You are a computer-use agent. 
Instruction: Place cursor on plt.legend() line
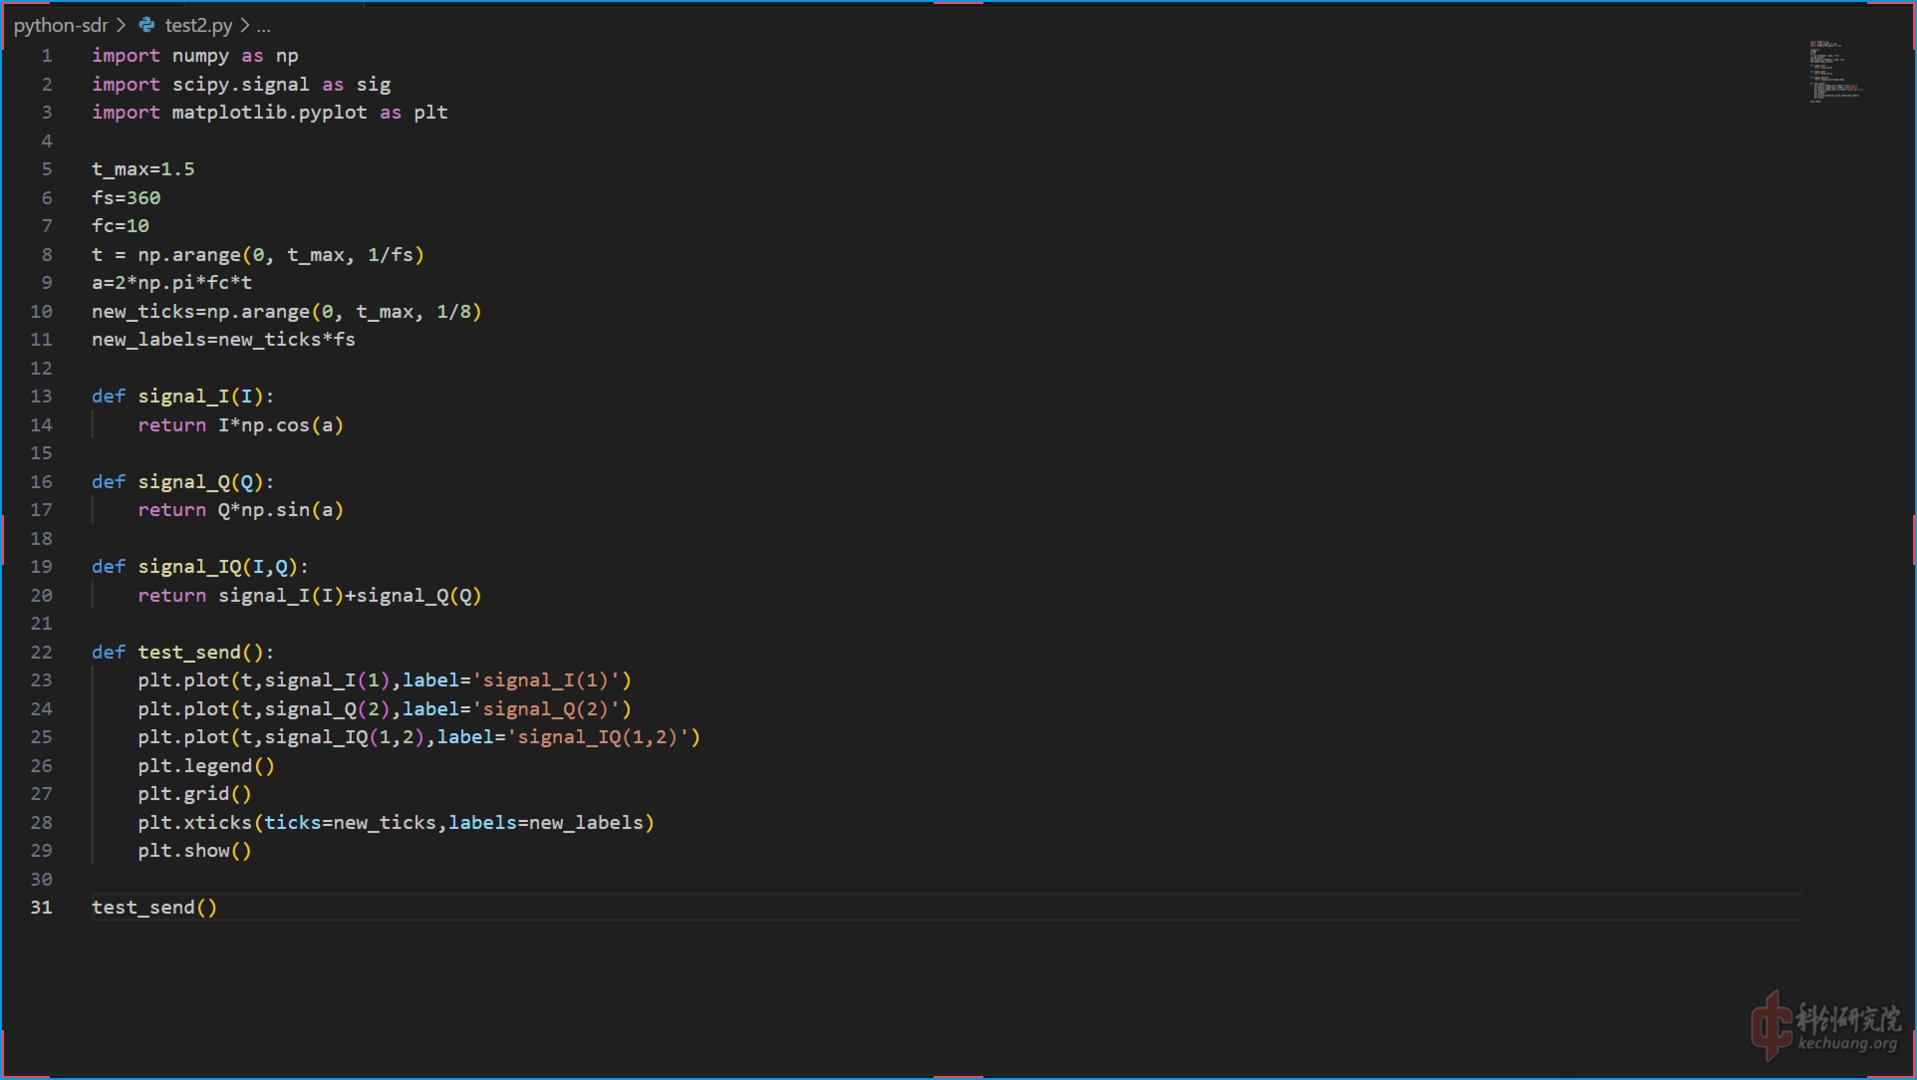click(x=205, y=766)
